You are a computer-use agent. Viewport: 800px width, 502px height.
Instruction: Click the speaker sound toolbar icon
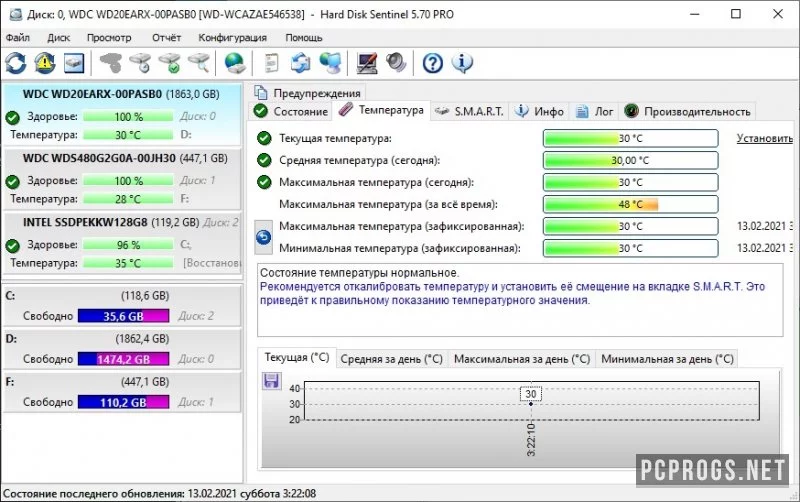pyautogui.click(x=396, y=63)
